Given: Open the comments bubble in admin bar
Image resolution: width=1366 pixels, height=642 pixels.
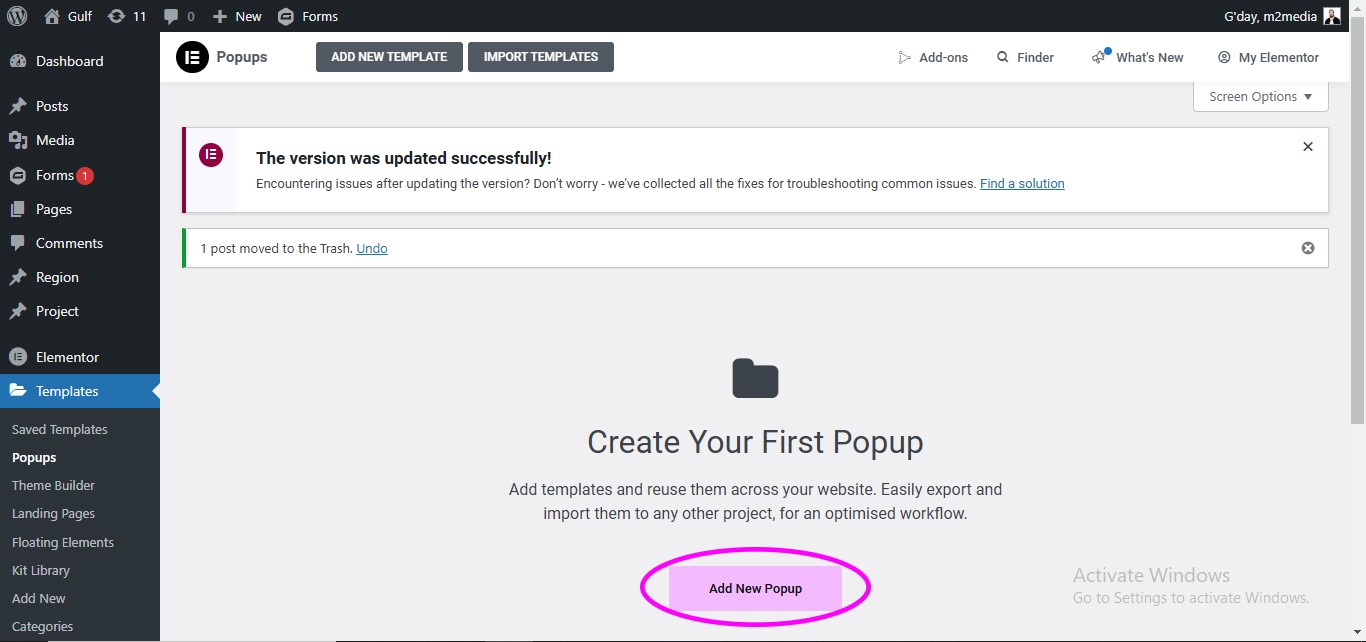Looking at the screenshot, I should click(179, 16).
